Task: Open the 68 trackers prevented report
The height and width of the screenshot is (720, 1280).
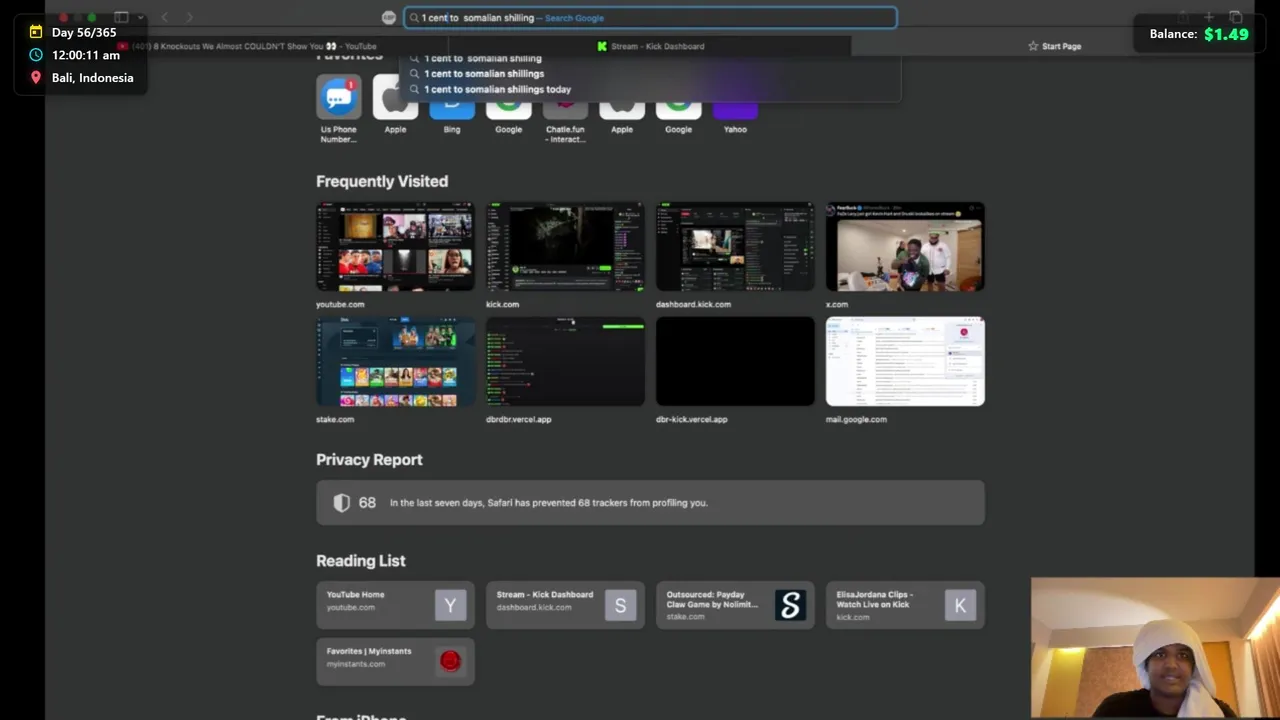Action: click(650, 503)
